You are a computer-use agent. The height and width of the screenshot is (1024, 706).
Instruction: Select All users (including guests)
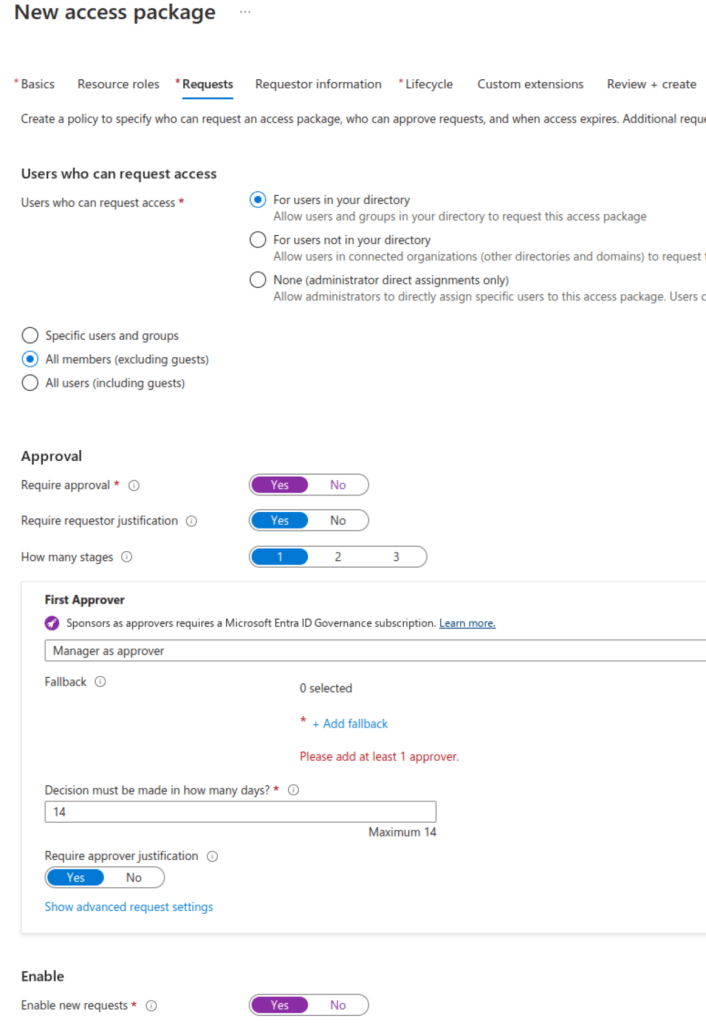click(x=30, y=383)
